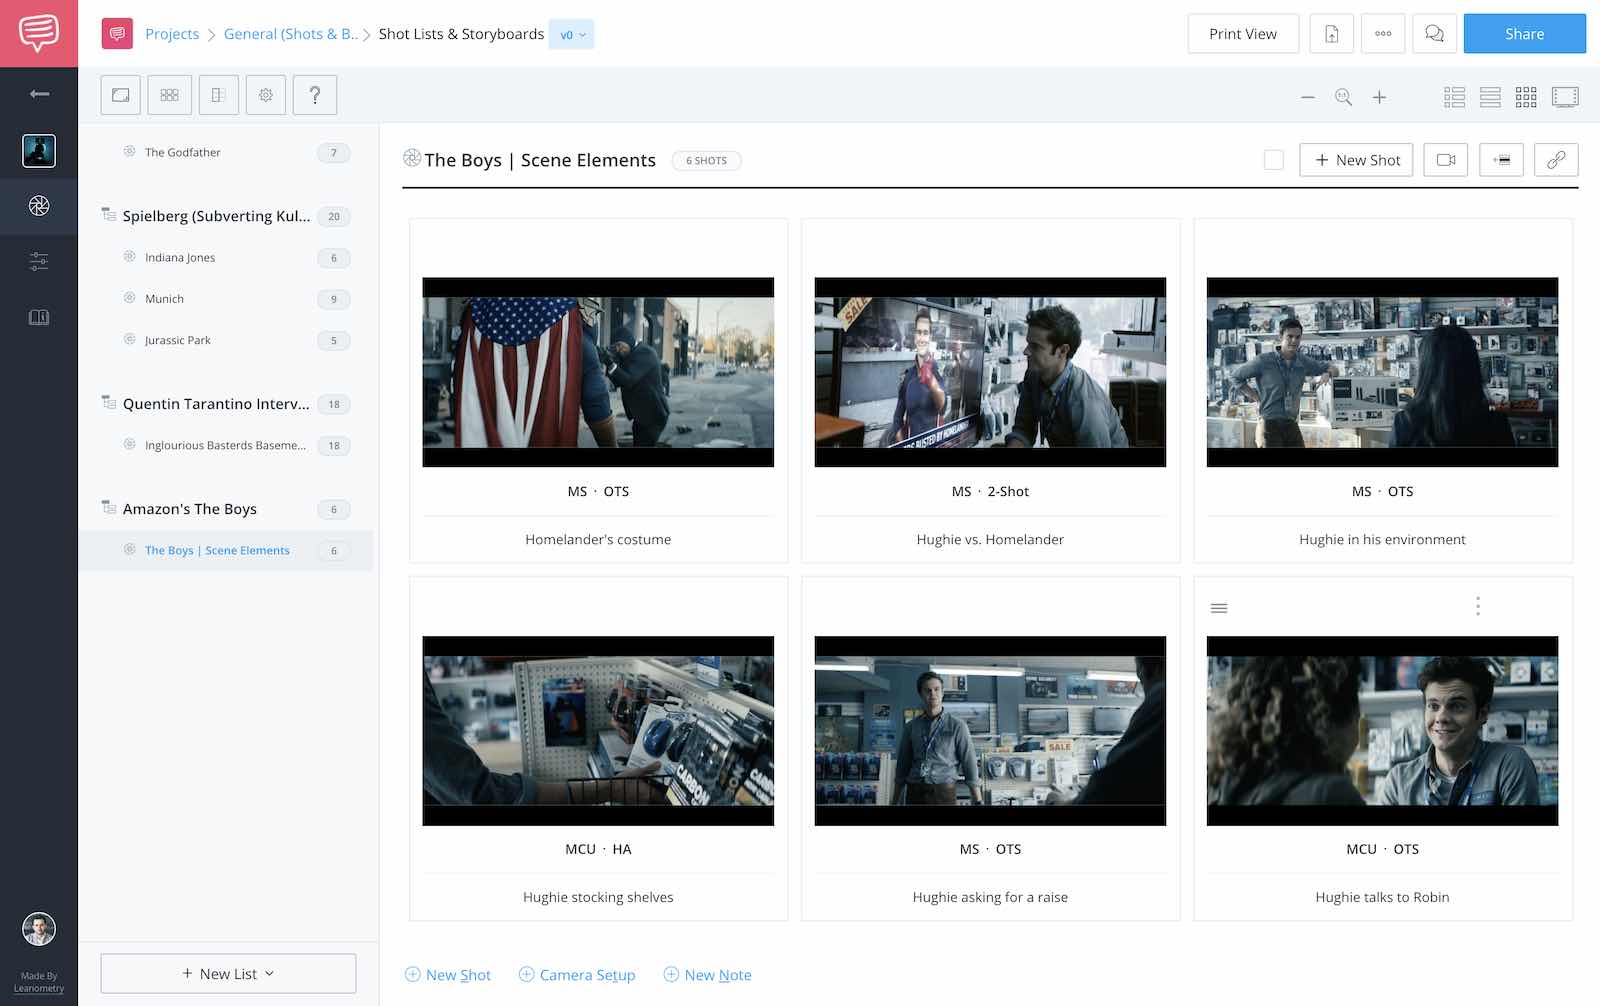1600x1006 pixels.
Task: Collapse Spielberg (Subverting Kul... group
Action: tap(109, 215)
